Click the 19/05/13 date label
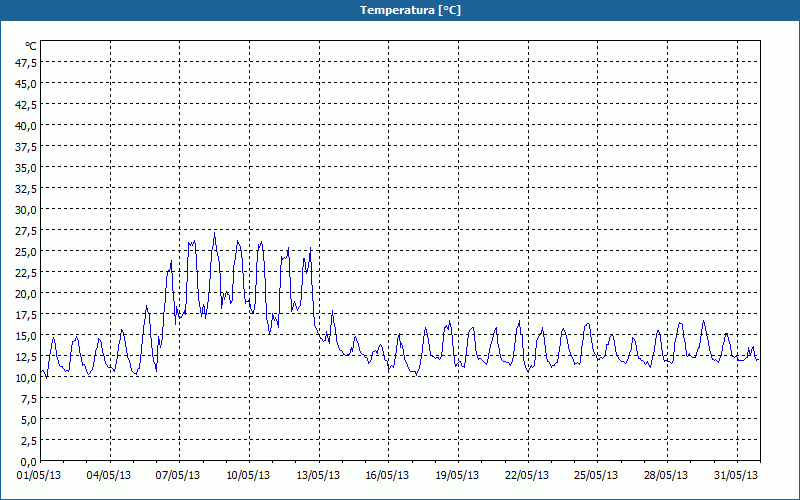Screen dimensions: 800x500 tap(457, 475)
